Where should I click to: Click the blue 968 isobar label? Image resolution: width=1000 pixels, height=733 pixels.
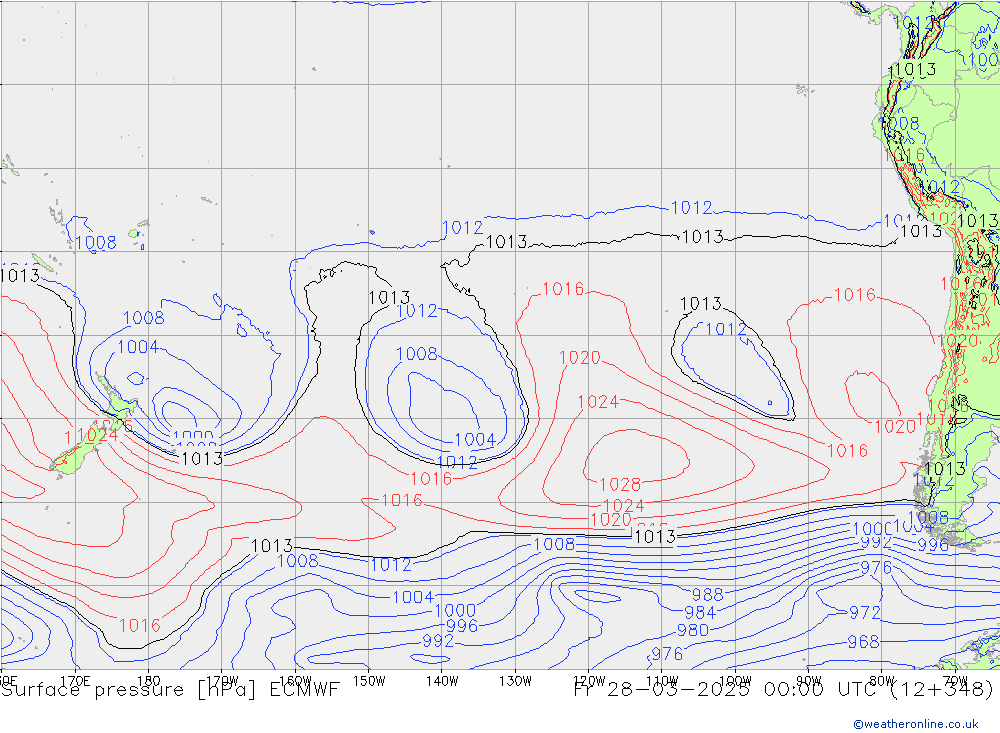click(864, 641)
